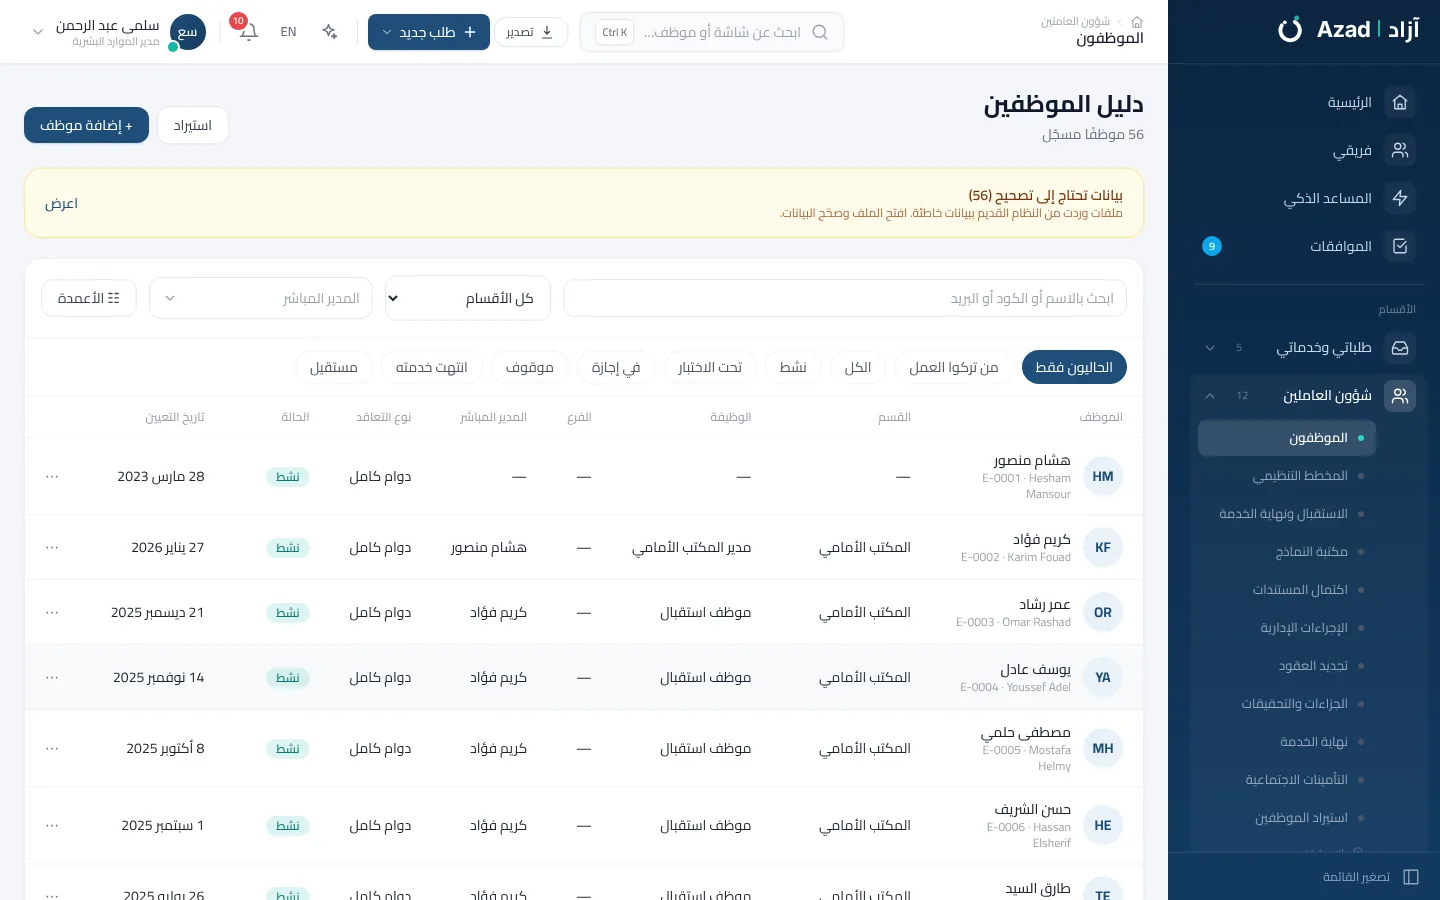Switch language via EN

click(288, 32)
